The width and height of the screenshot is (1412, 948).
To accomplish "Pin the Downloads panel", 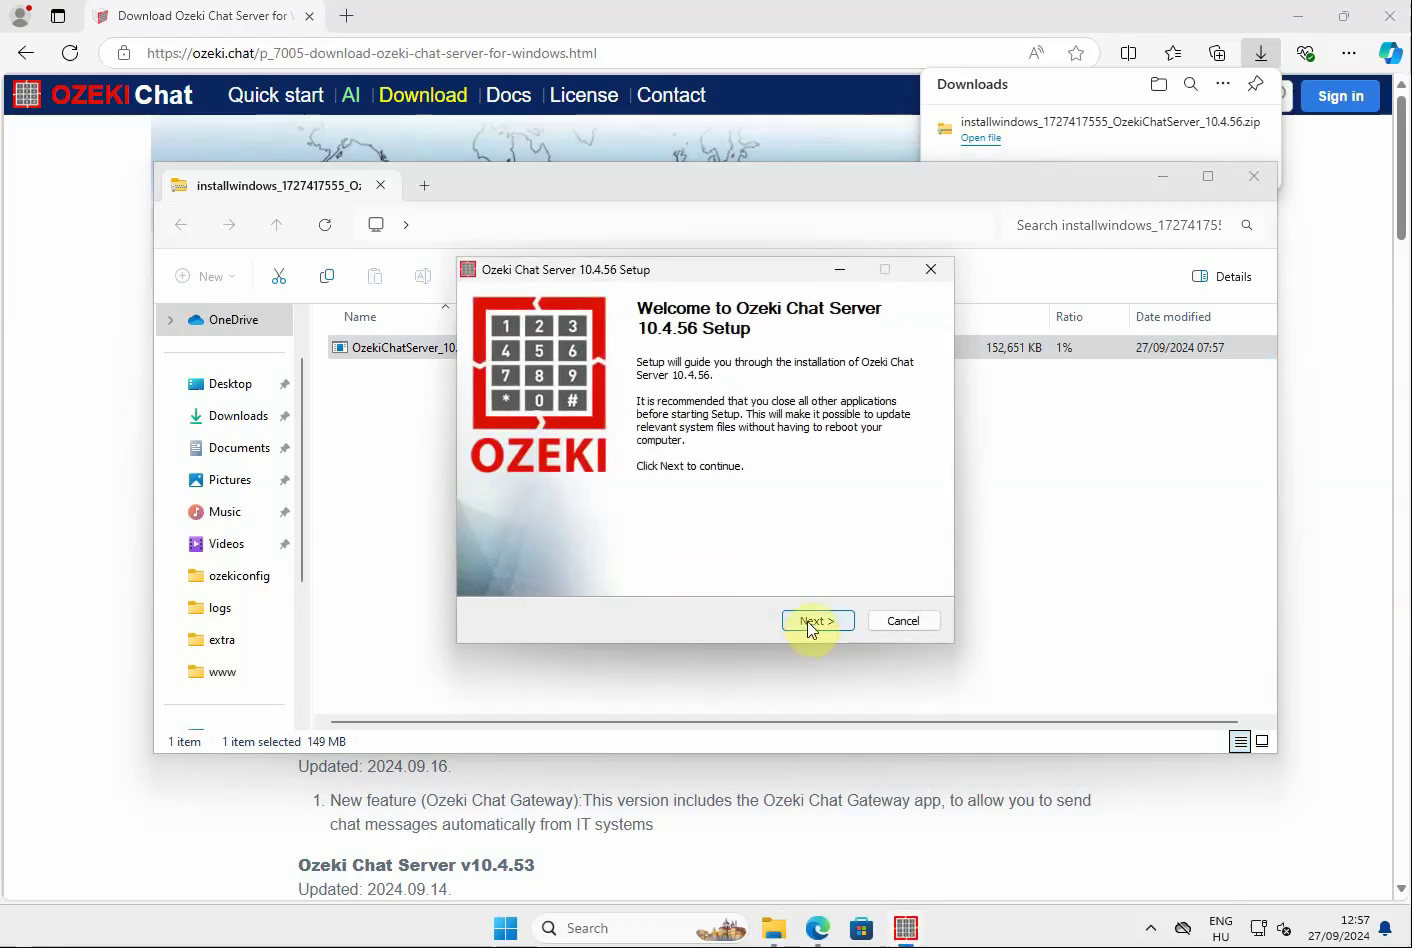I will pos(1255,84).
